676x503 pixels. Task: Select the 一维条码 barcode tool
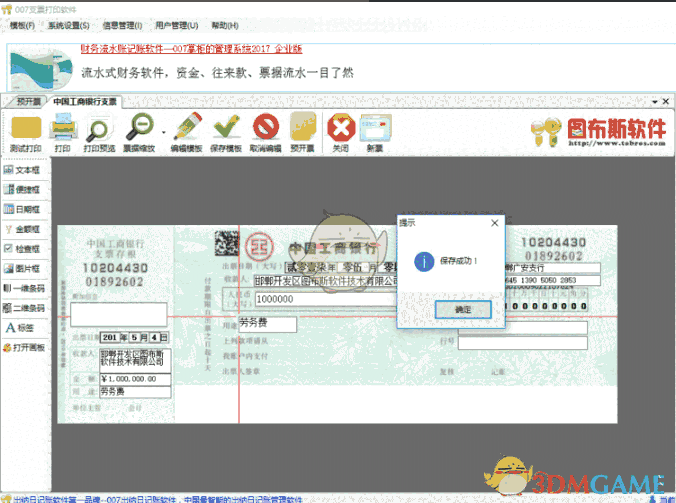tap(25, 288)
